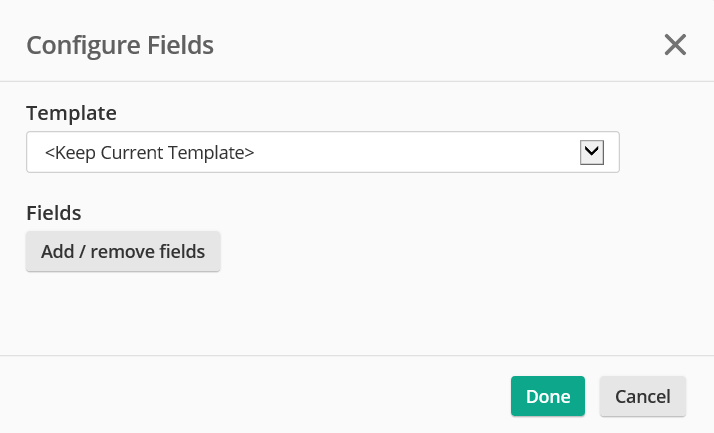
Task: Select the Keep Current Template combo box
Action: pos(322,152)
